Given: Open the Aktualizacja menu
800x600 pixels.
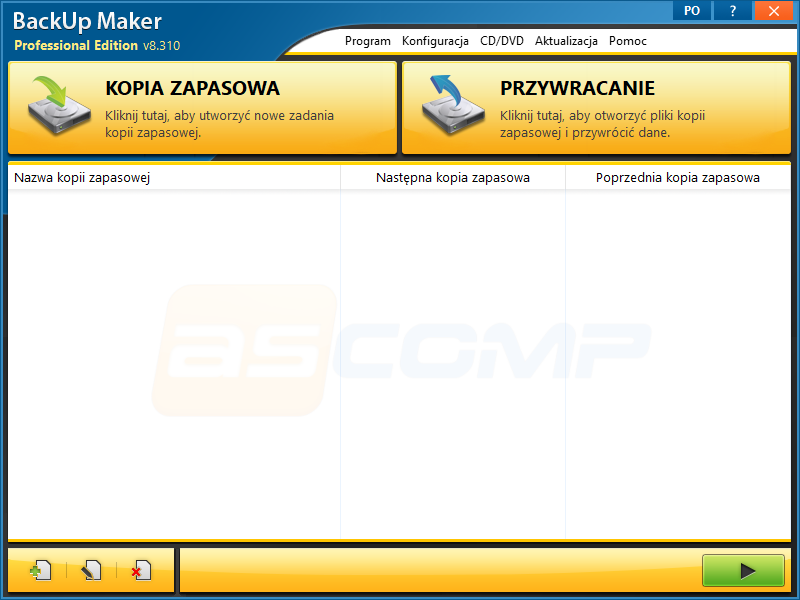Looking at the screenshot, I should tap(566, 41).
